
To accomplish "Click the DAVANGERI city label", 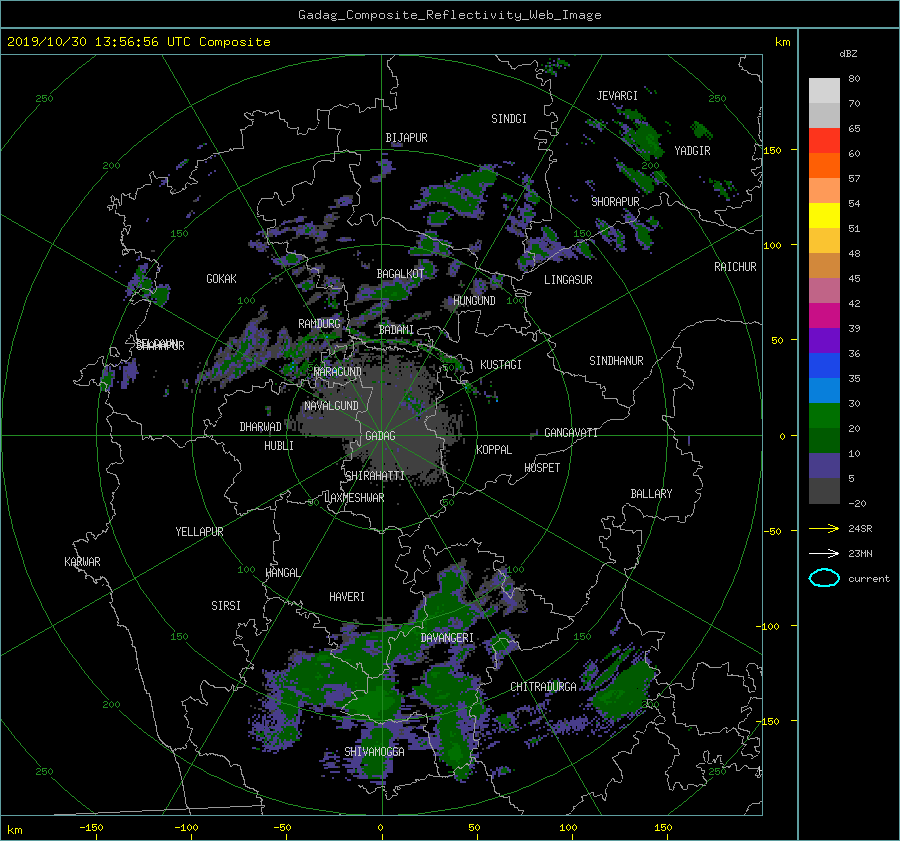I will pyautogui.click(x=447, y=638).
